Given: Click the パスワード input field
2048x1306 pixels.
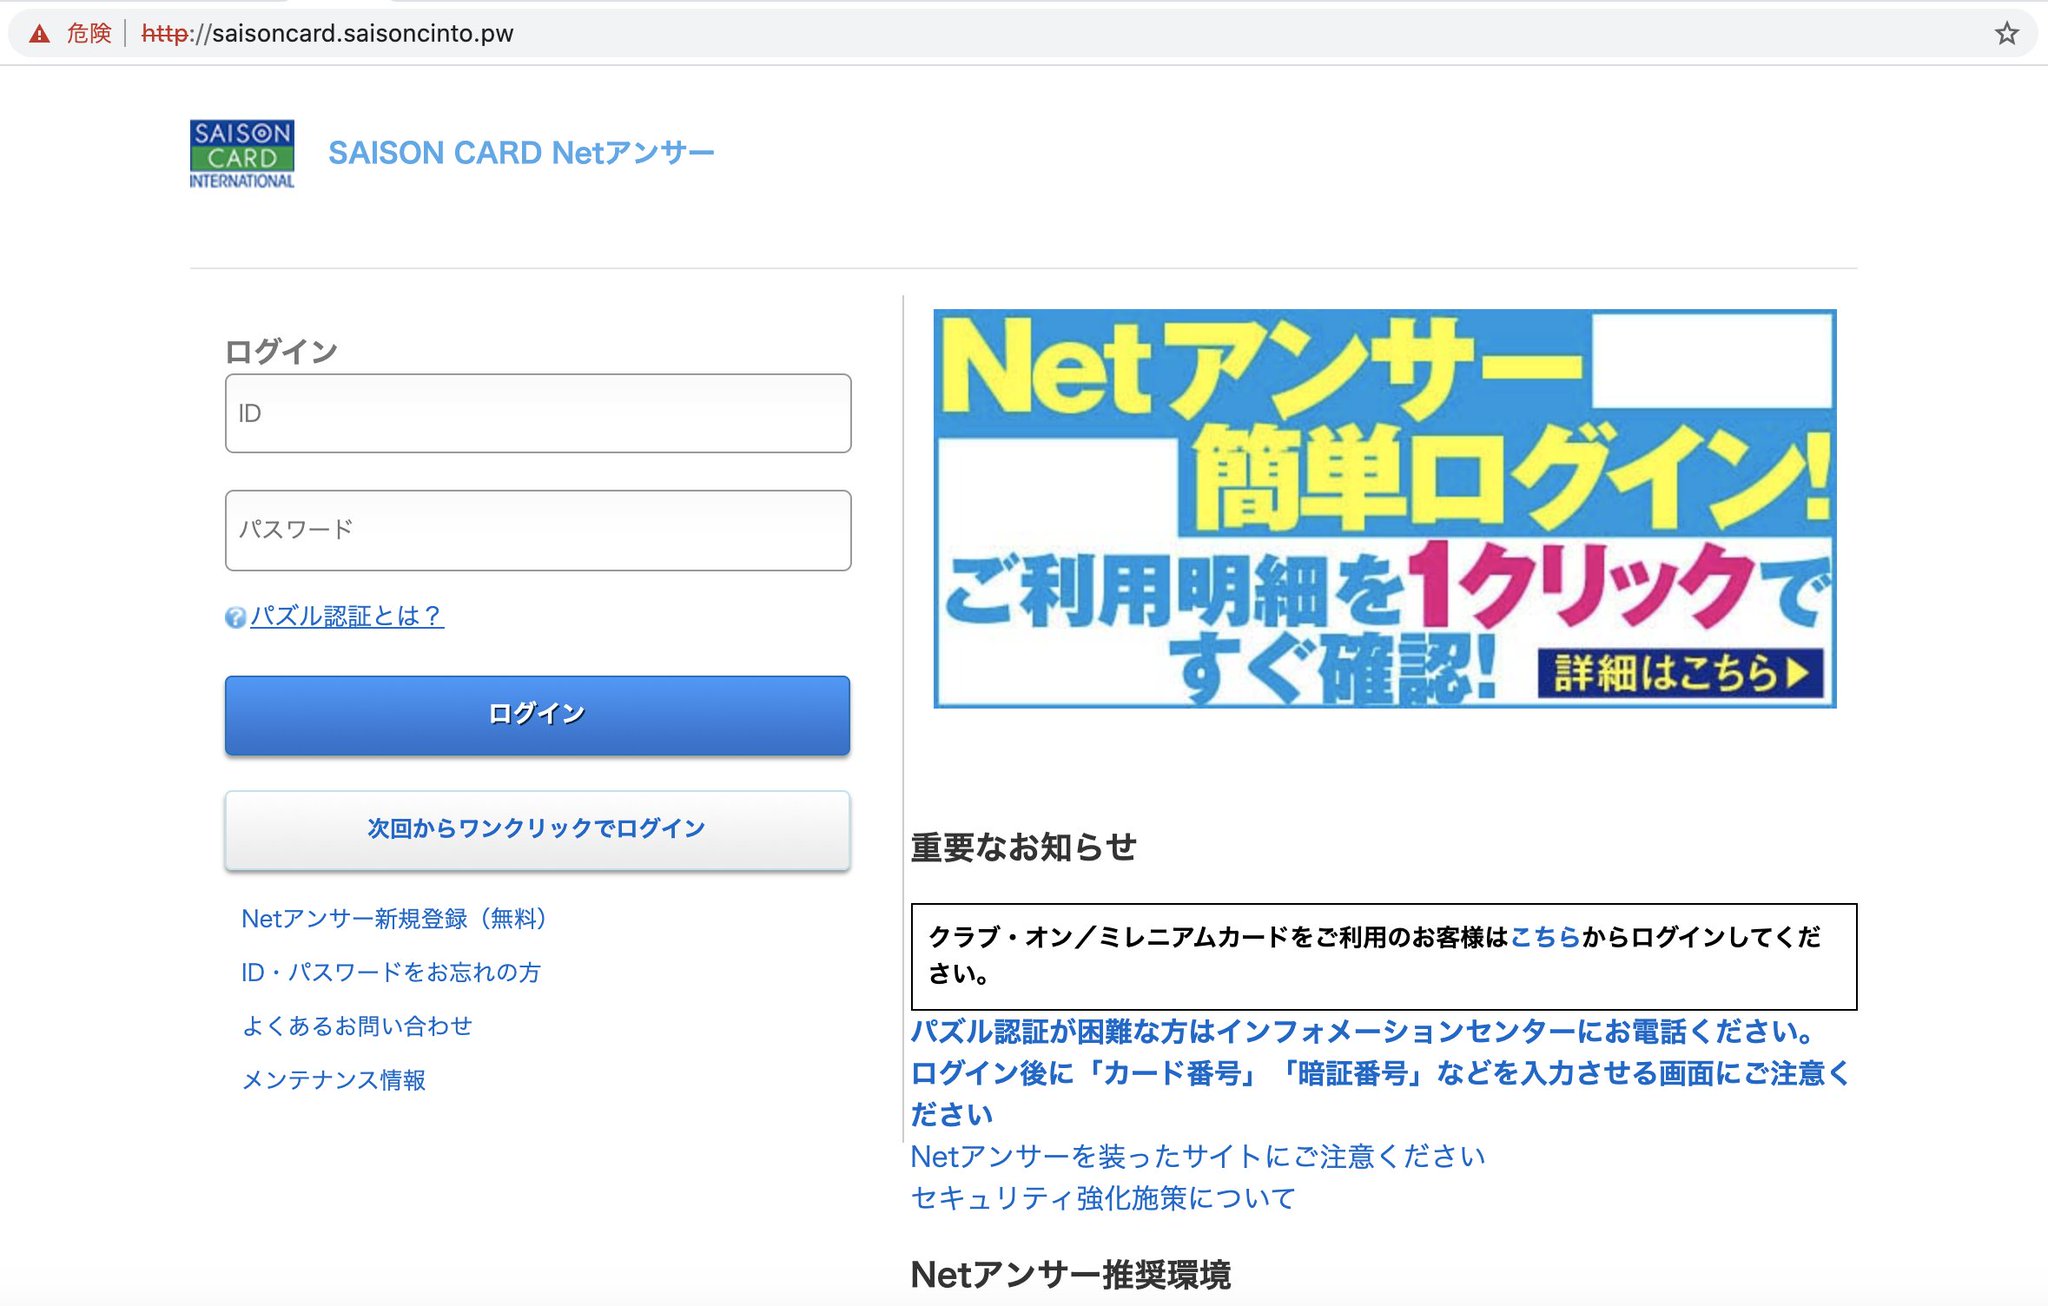Looking at the screenshot, I should (x=537, y=531).
